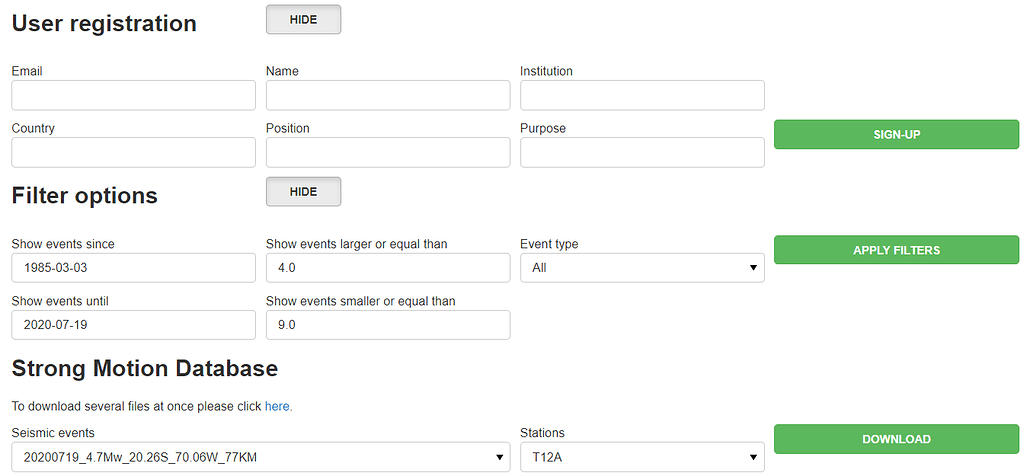1024x476 pixels.
Task: Open the Event type dropdown
Action: click(x=642, y=268)
